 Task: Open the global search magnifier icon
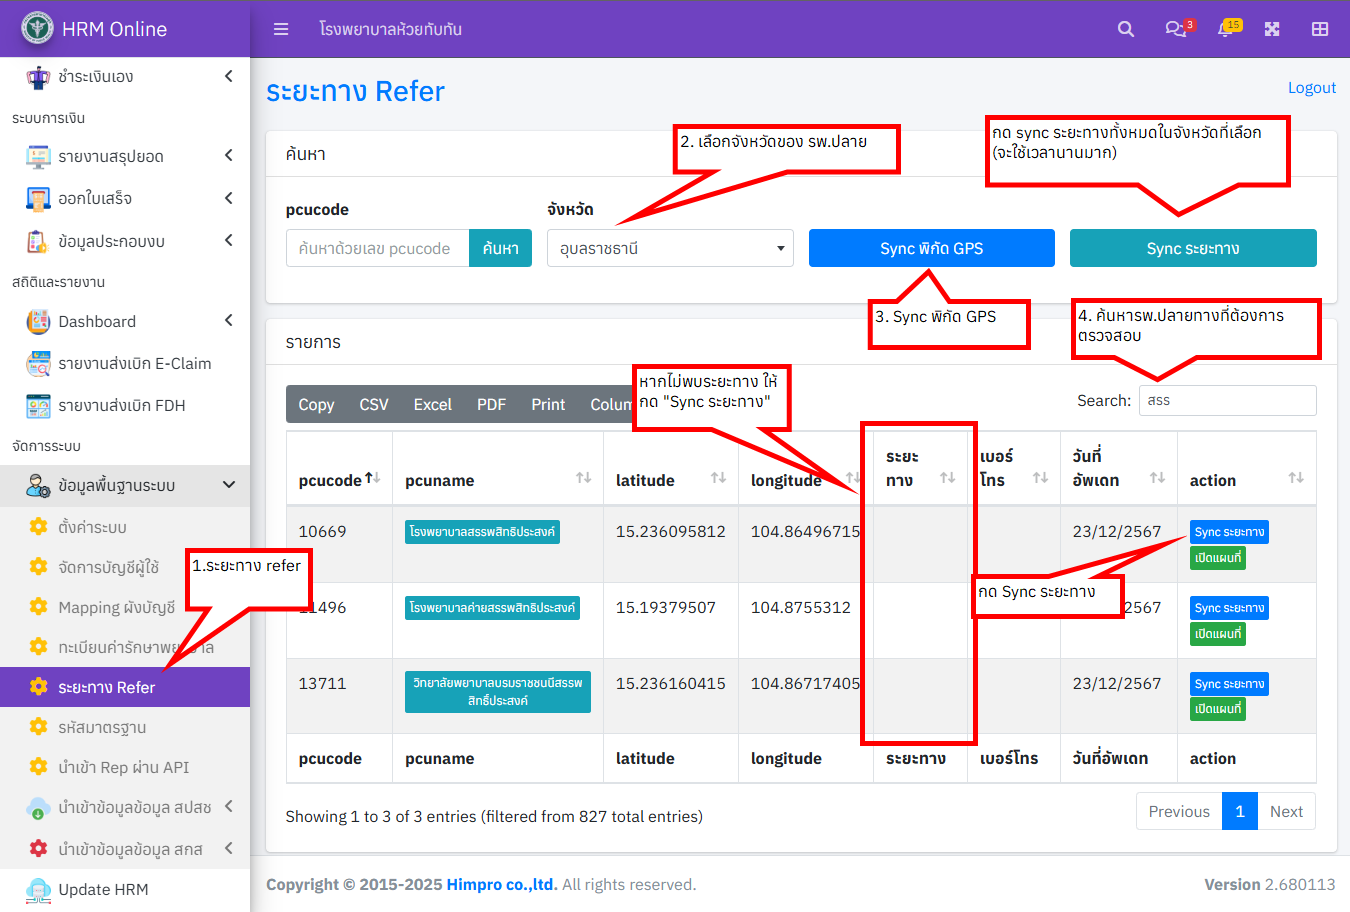pos(1126,28)
